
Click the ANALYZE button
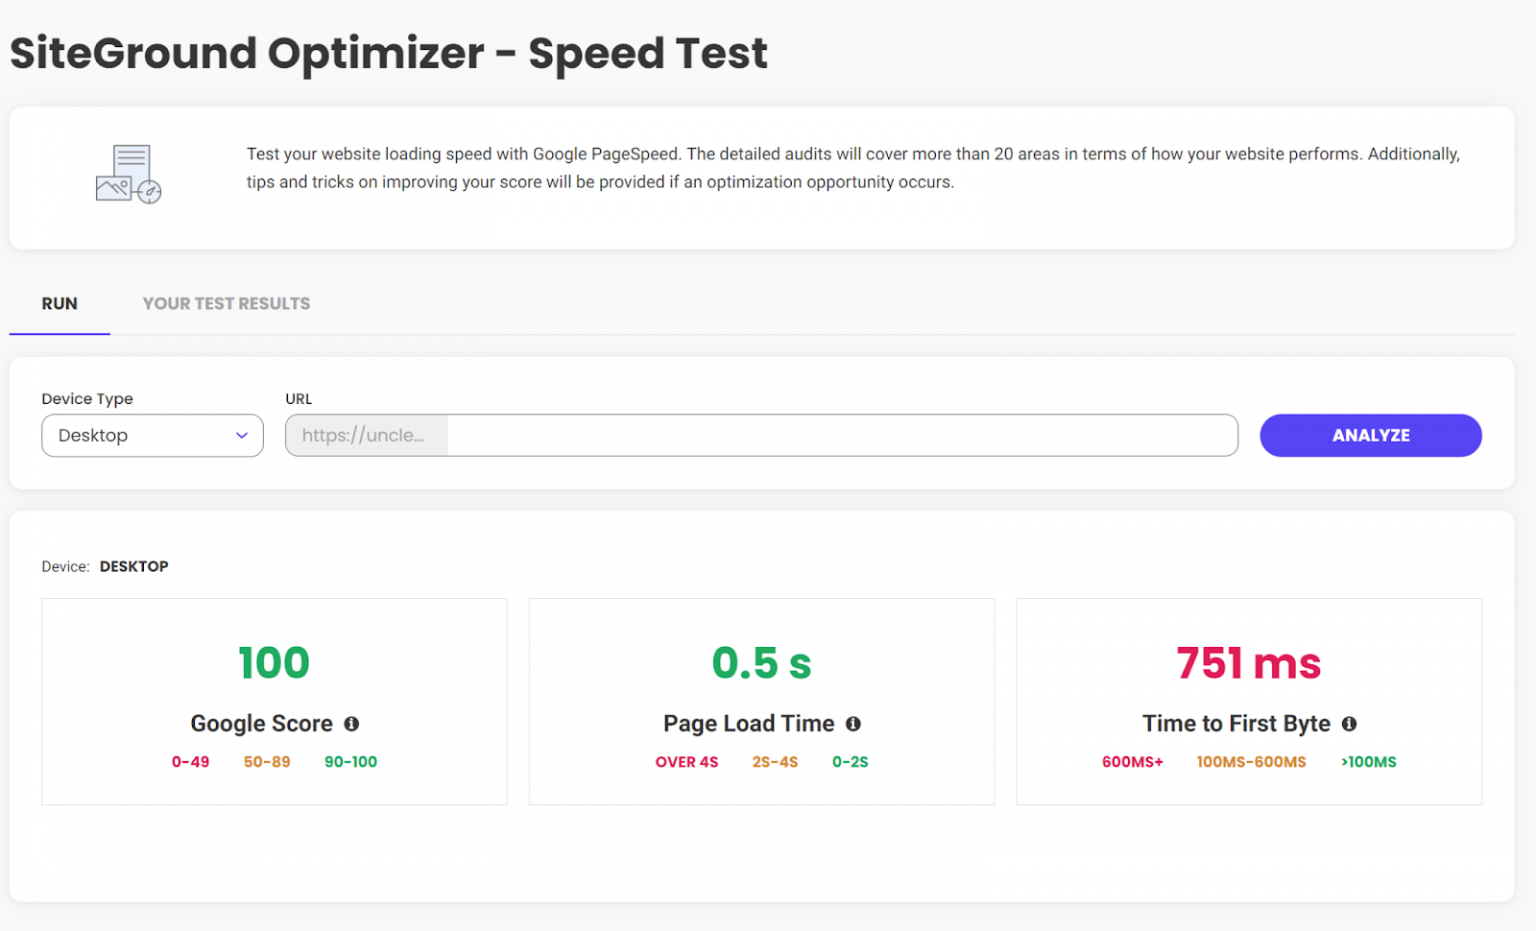pyautogui.click(x=1370, y=435)
